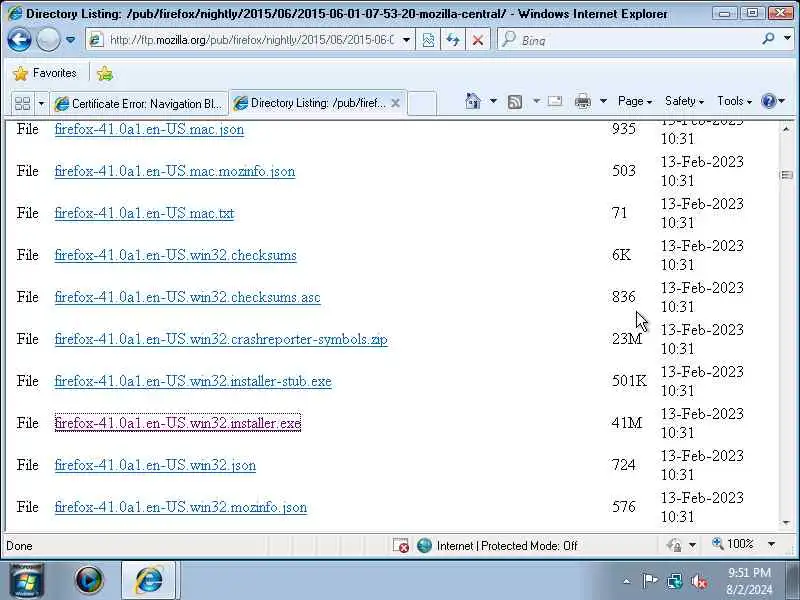Screen dimensions: 800x600
Task: Open the Tools menu
Action: pyautogui.click(x=734, y=101)
